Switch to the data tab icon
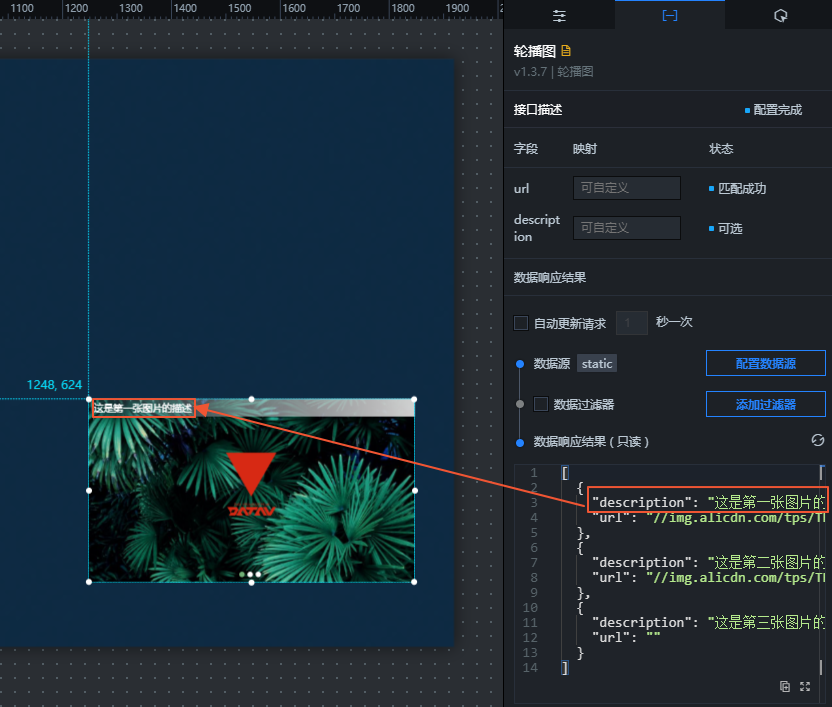This screenshot has width=832, height=707. [x=670, y=16]
